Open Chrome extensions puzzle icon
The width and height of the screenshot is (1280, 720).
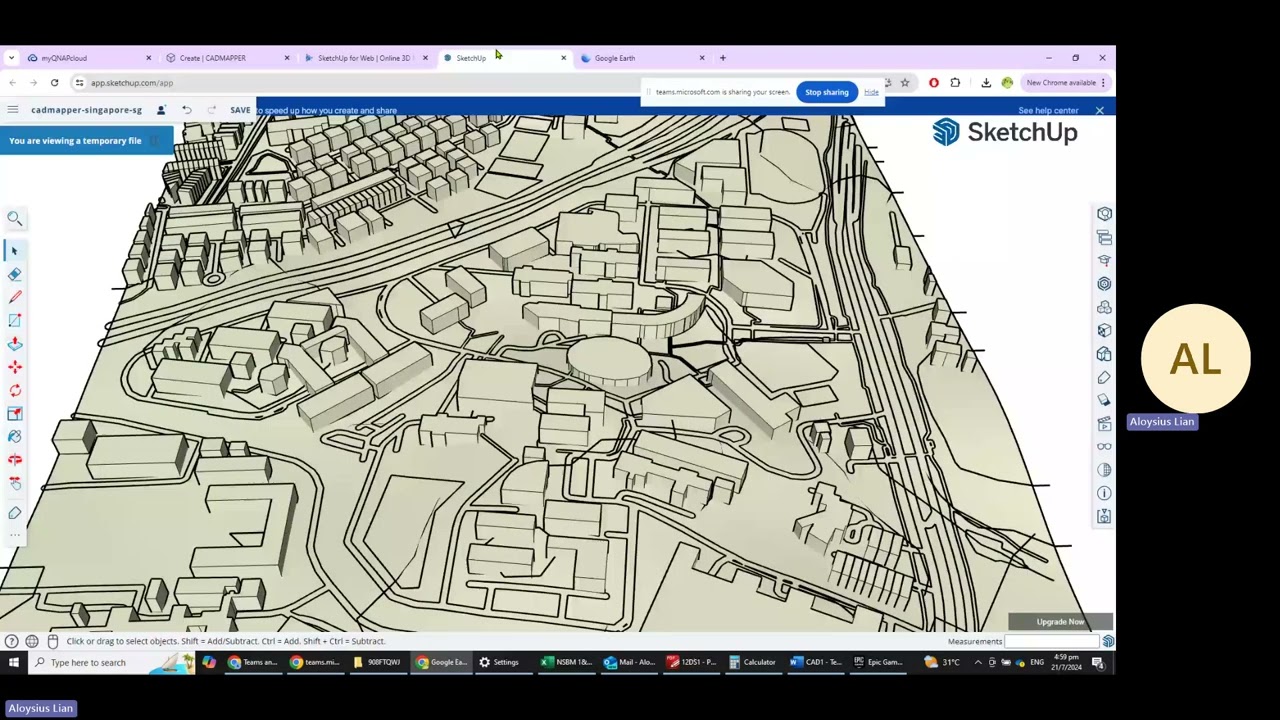tap(955, 83)
